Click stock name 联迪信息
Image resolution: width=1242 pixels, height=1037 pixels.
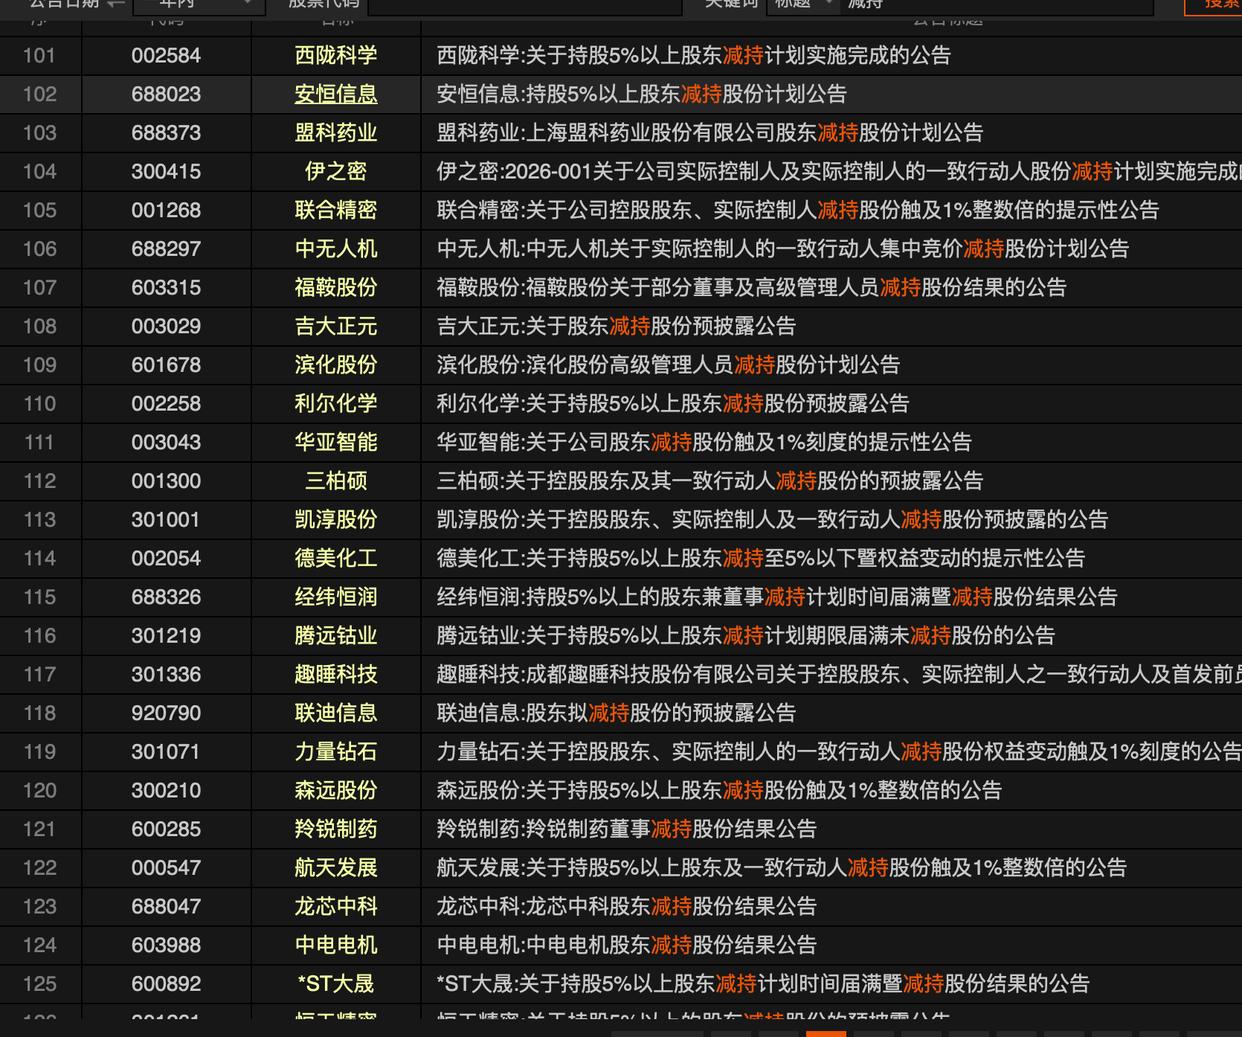click(x=336, y=713)
